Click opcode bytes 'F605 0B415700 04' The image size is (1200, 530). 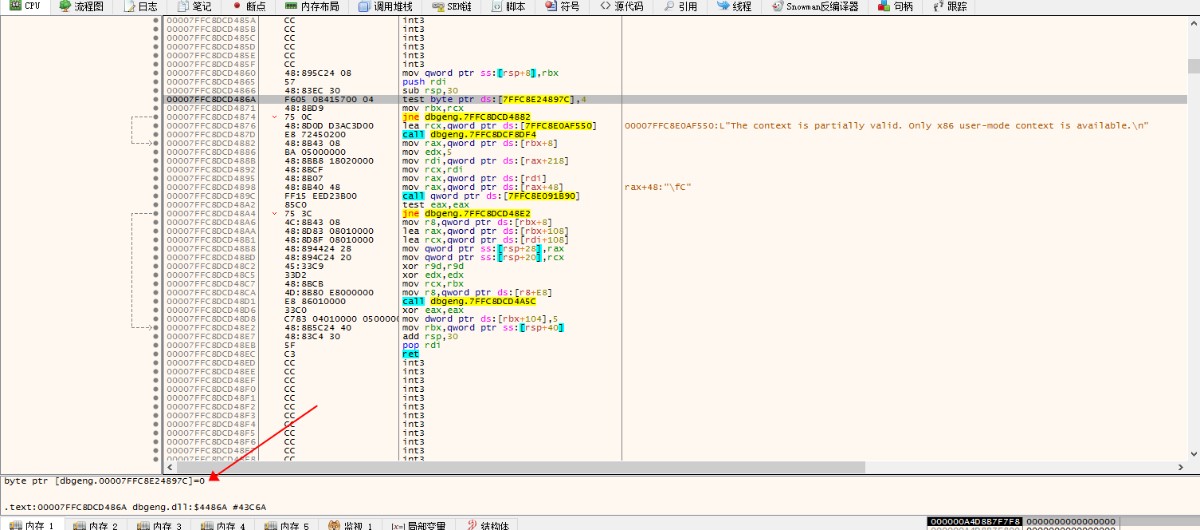point(329,99)
